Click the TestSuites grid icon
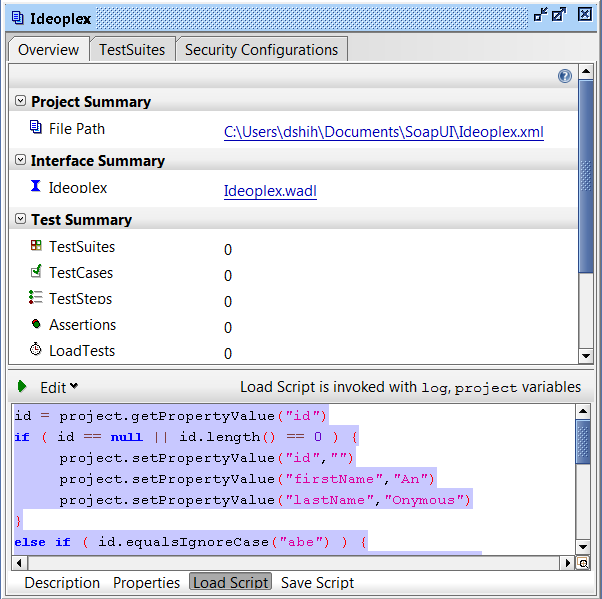The image size is (602, 599). (36, 245)
